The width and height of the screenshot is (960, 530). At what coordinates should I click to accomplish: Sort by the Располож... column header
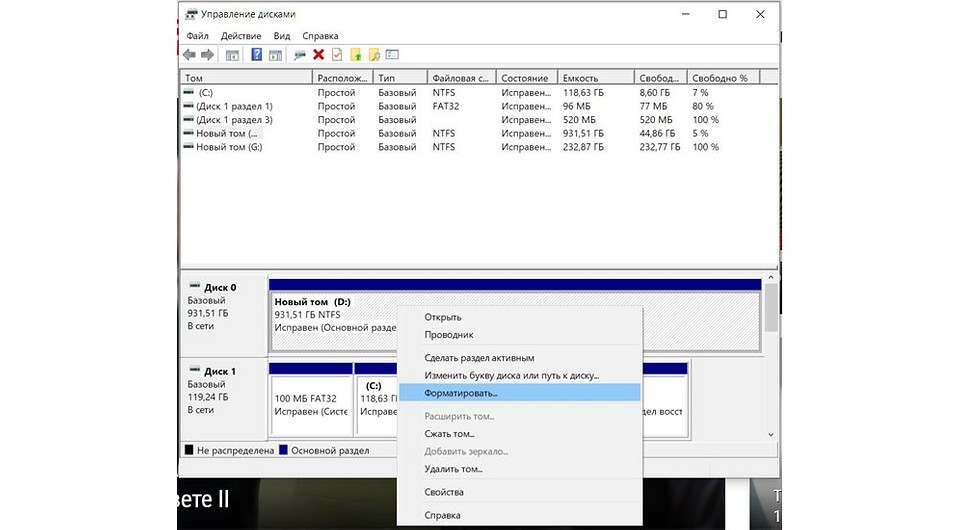coord(342,78)
